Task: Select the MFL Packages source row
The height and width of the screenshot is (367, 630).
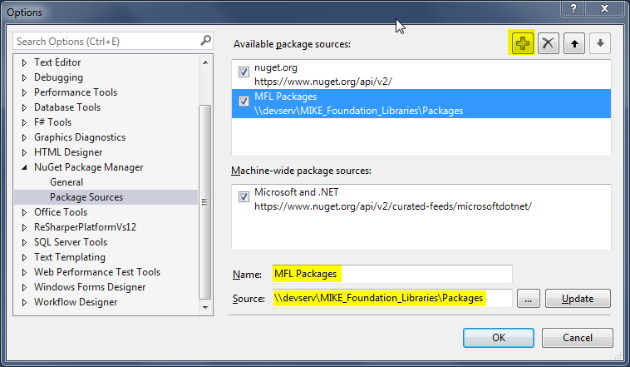Action: (x=421, y=104)
